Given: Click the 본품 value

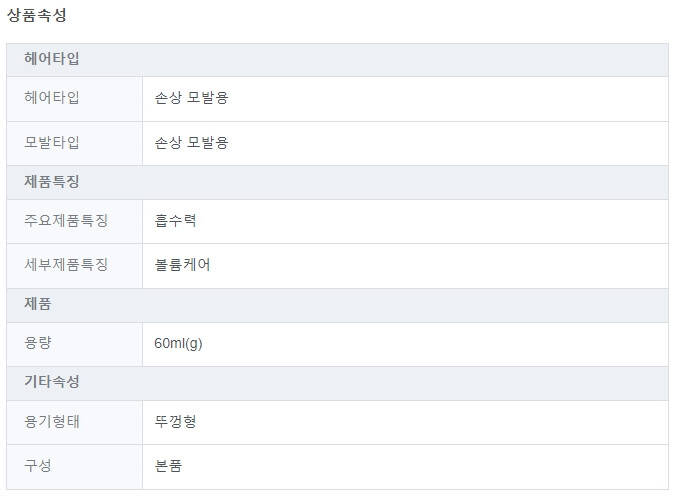Looking at the screenshot, I should 168,465.
